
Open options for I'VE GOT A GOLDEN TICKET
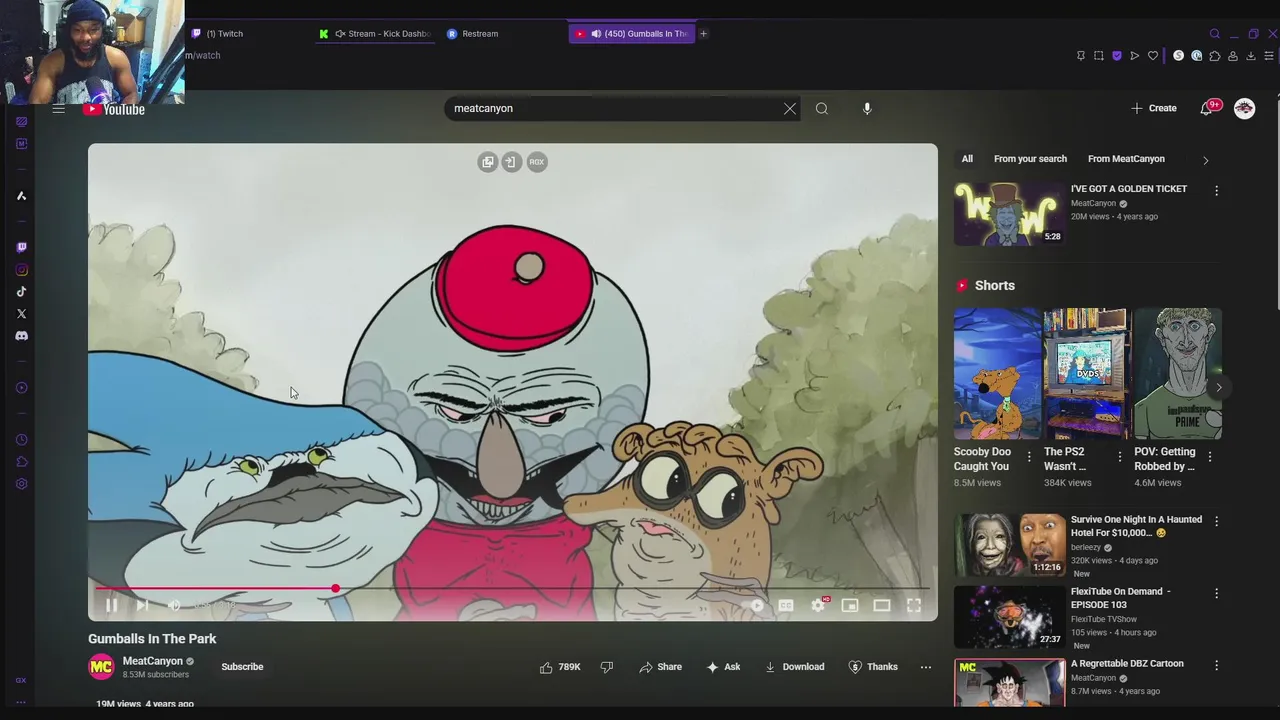coord(1216,190)
